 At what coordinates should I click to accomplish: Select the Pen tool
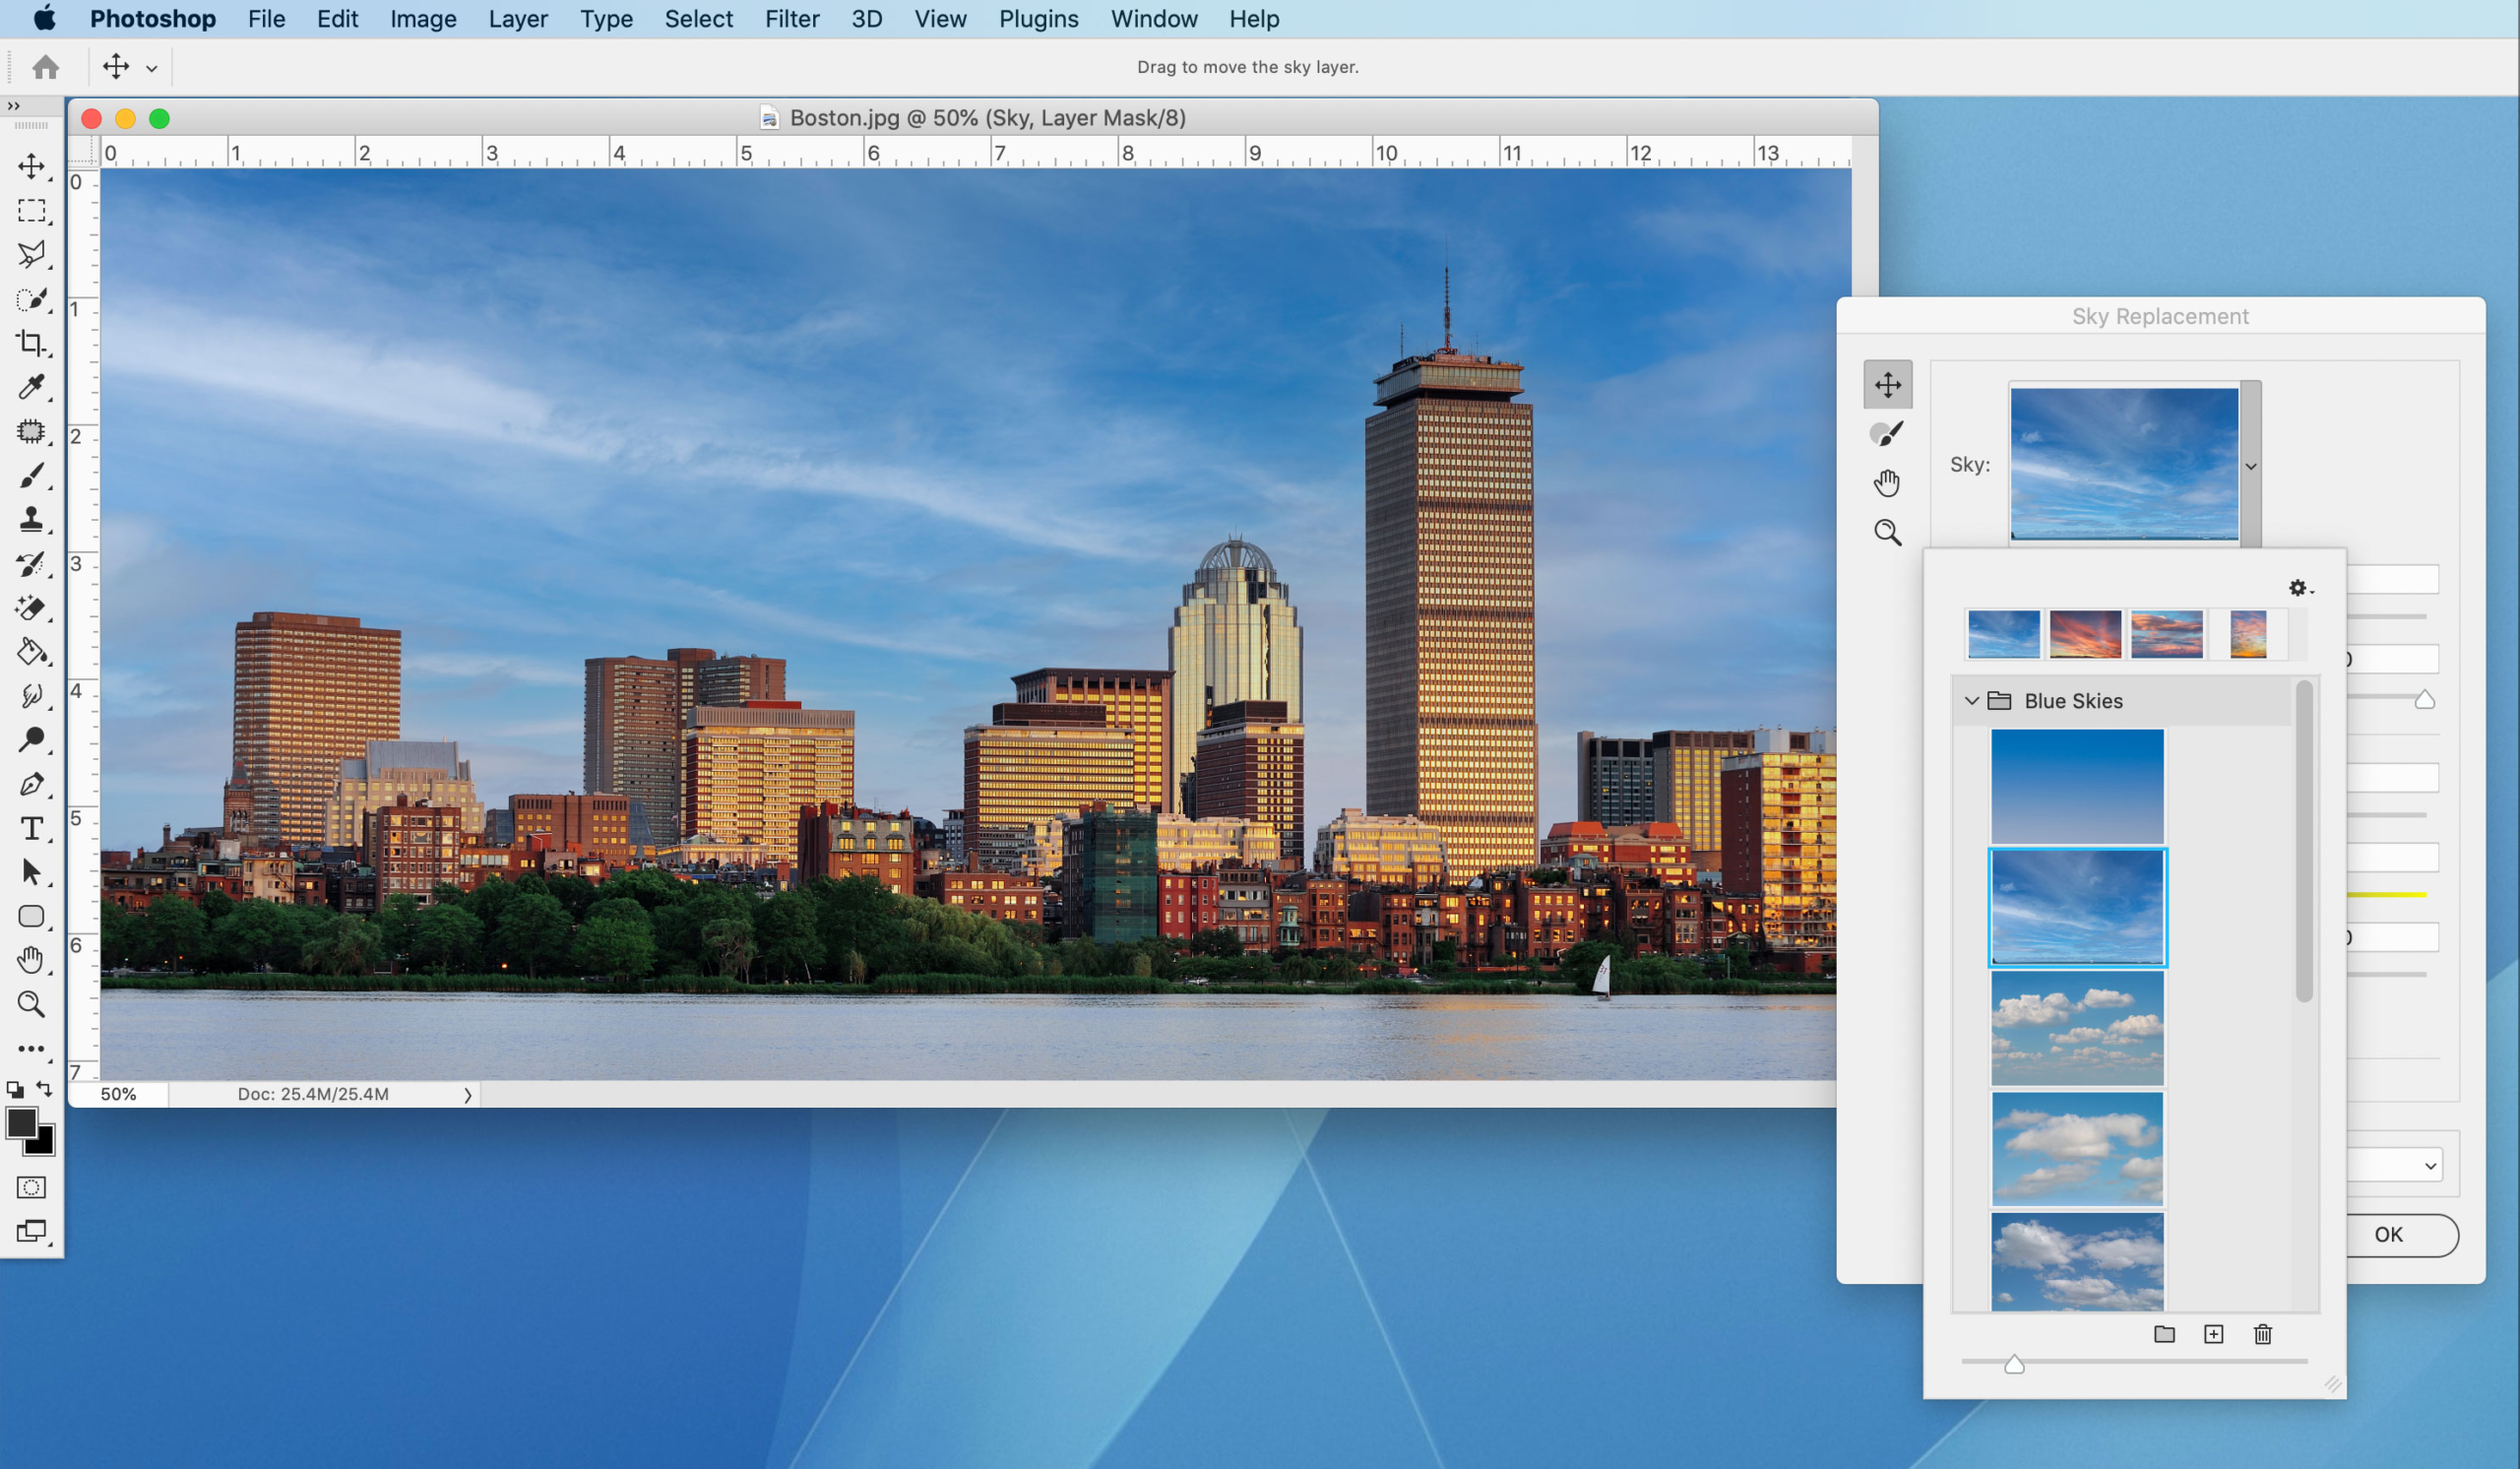[31, 784]
